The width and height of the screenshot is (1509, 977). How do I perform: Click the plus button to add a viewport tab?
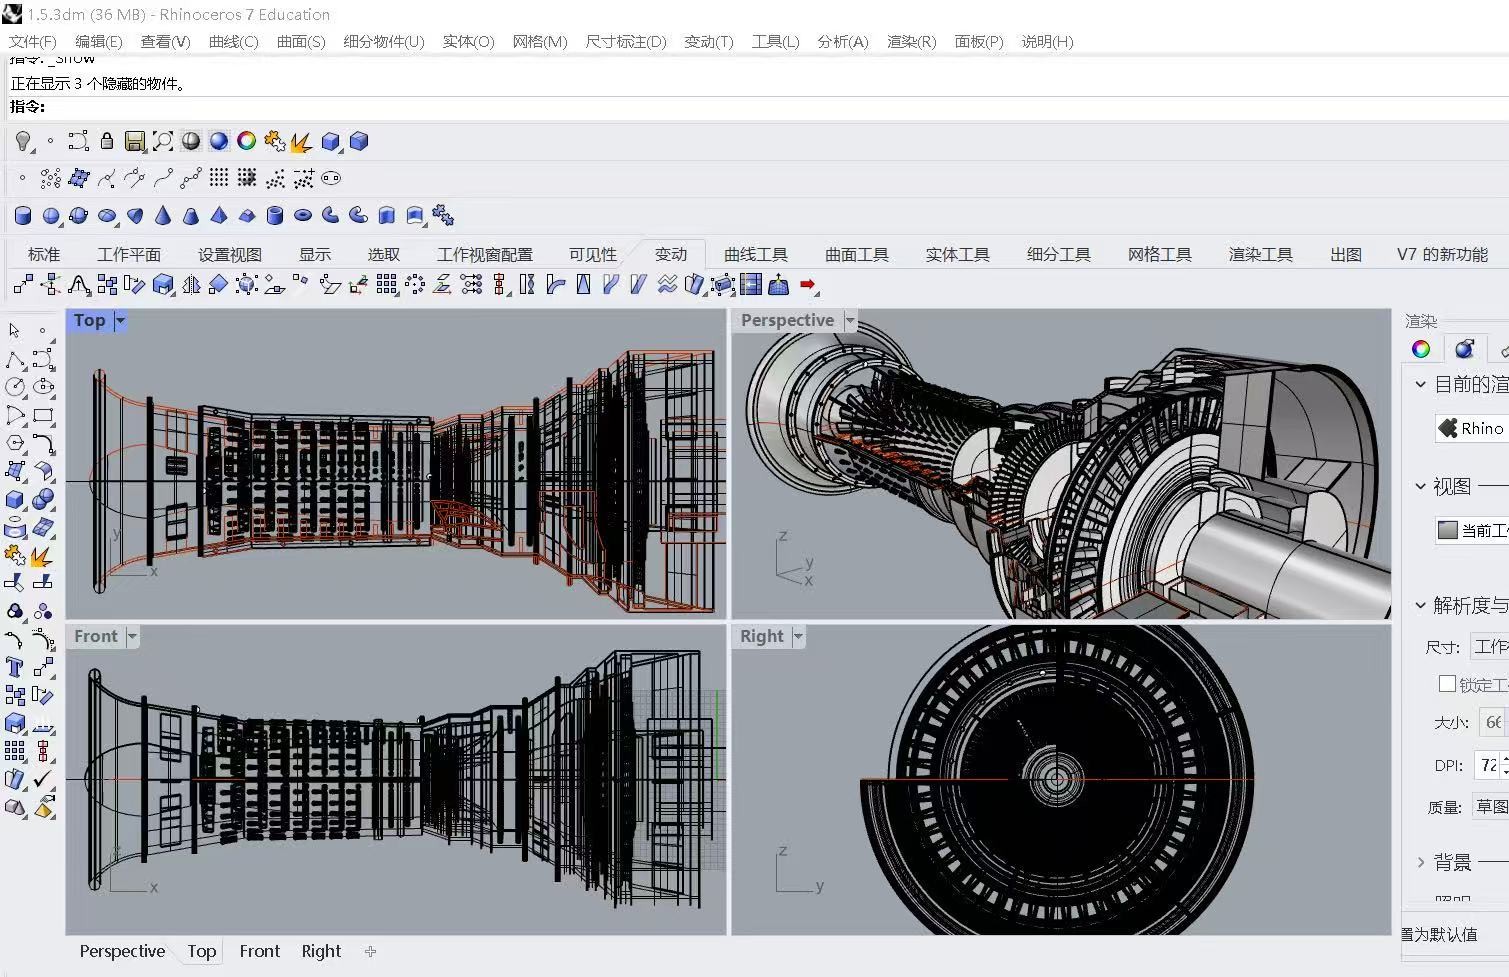(x=370, y=951)
